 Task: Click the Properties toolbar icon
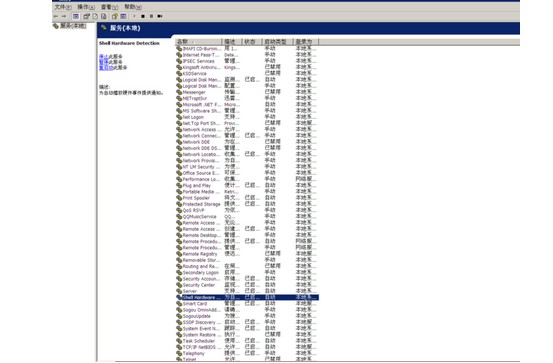click(x=86, y=16)
